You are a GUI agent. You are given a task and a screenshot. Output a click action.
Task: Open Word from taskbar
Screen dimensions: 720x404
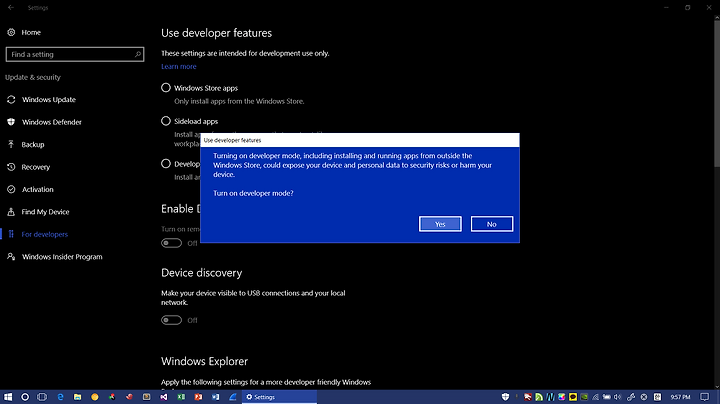[215, 397]
